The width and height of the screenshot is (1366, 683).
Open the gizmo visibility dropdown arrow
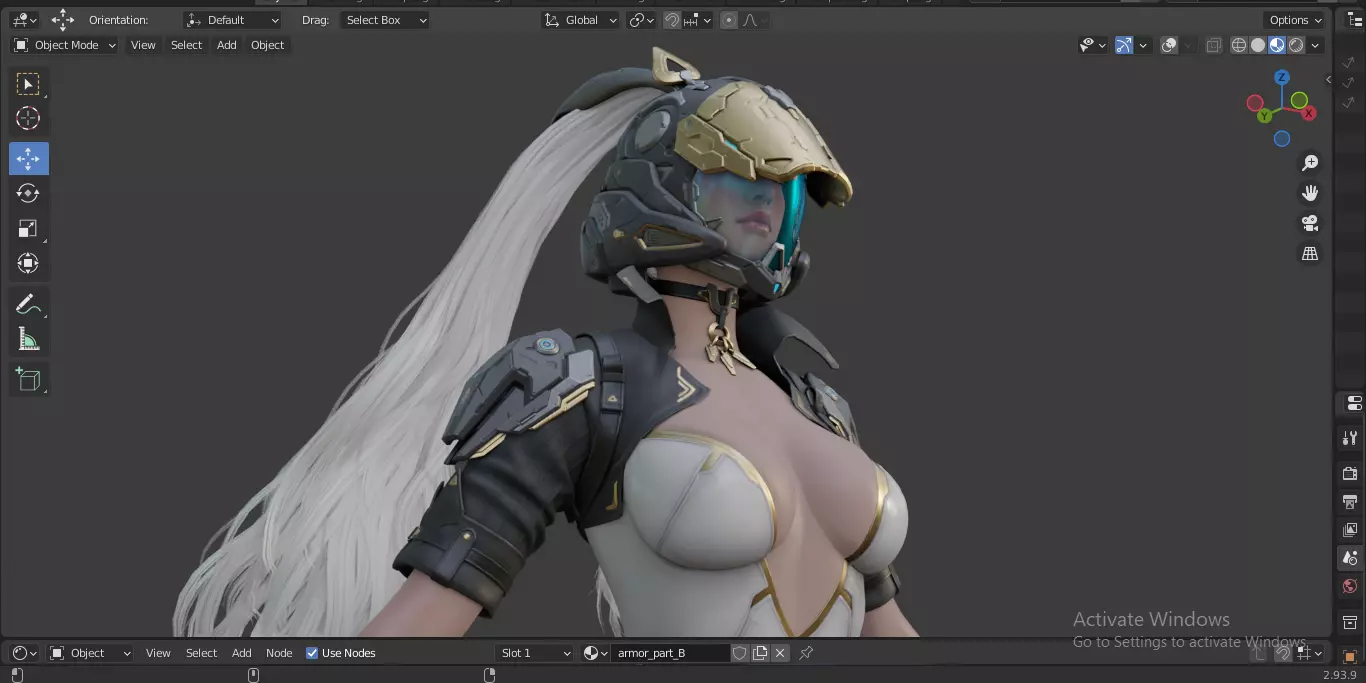pyautogui.click(x=1144, y=45)
